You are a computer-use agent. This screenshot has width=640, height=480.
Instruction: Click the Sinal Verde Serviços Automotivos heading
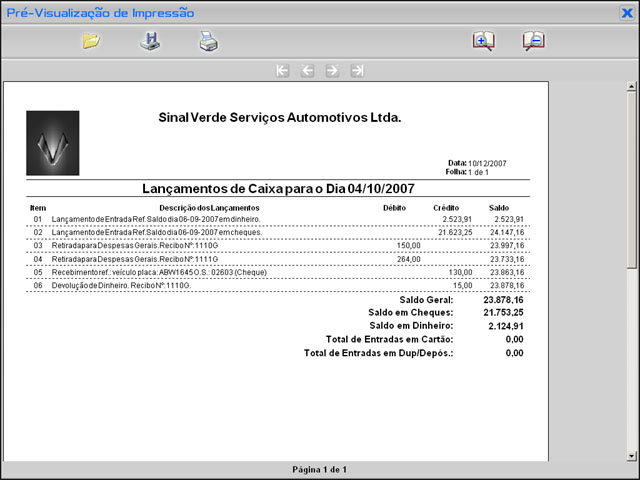279,118
